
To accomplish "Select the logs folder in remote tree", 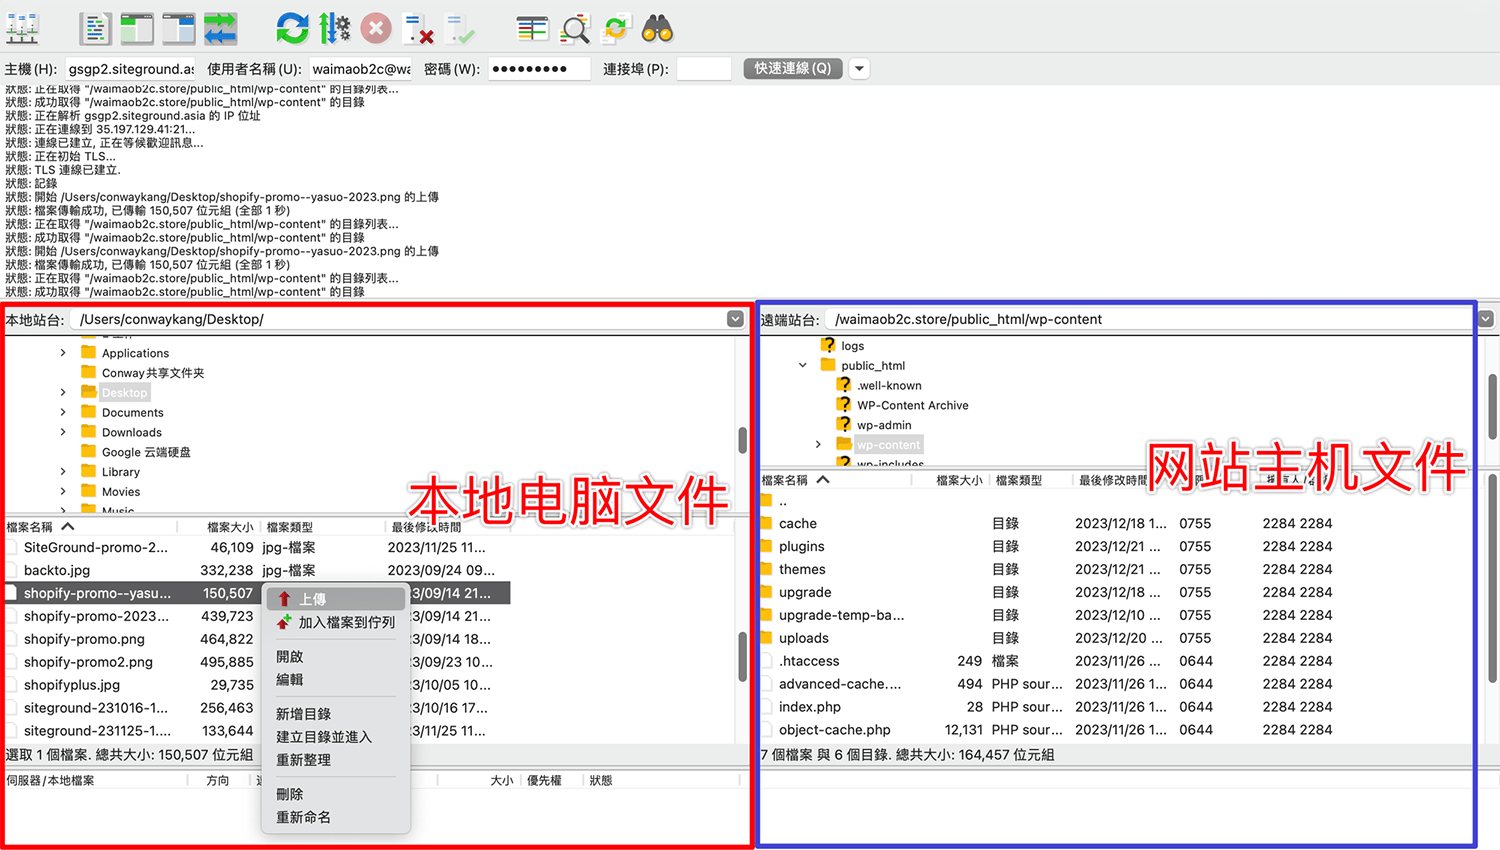I will tap(852, 346).
